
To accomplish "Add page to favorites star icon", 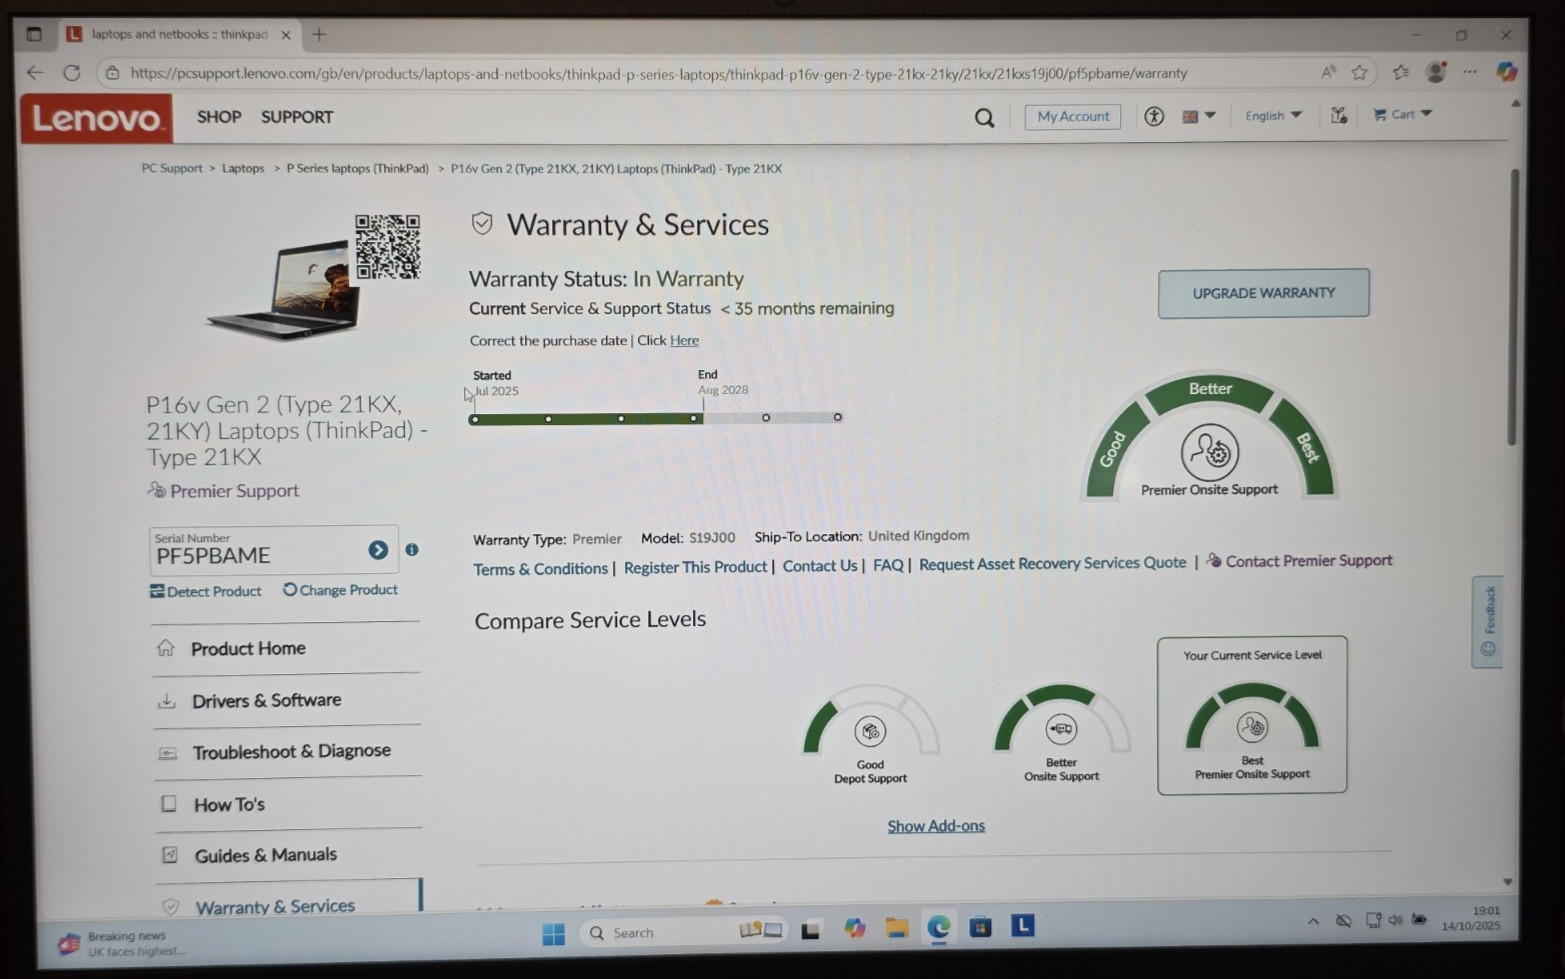I will 1360,72.
